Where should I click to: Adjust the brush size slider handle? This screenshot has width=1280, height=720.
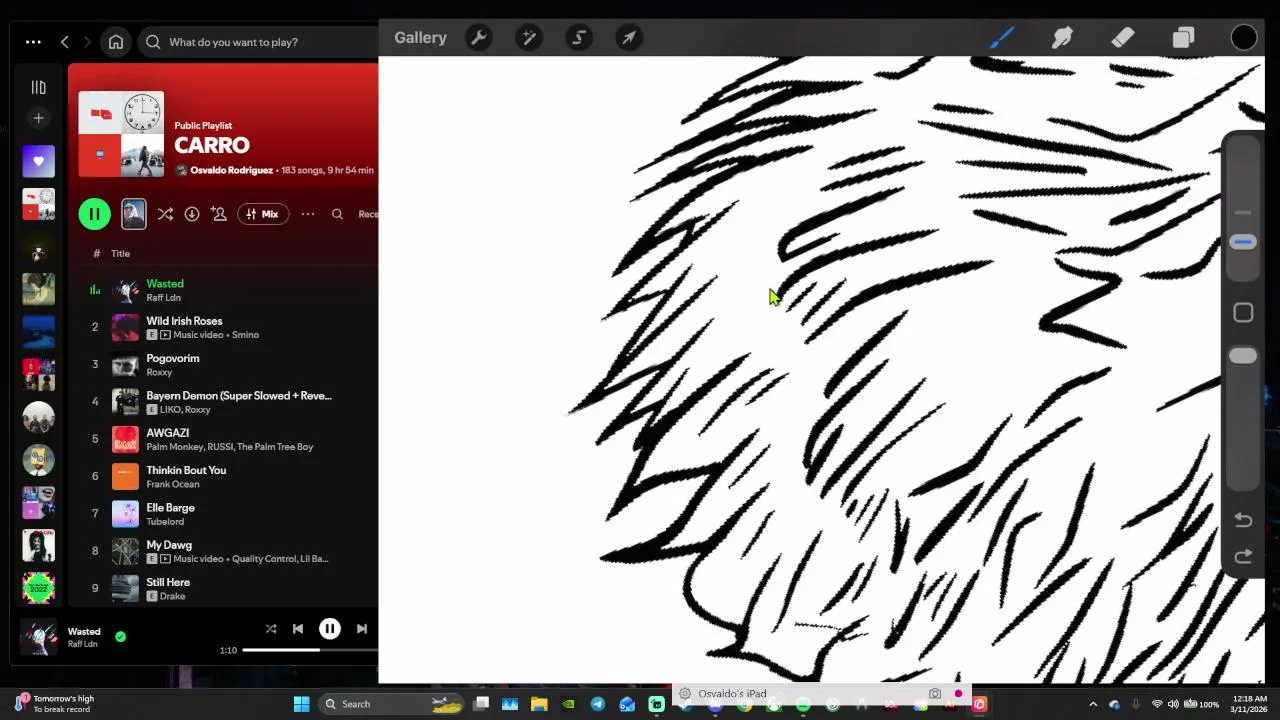pyautogui.click(x=1243, y=242)
